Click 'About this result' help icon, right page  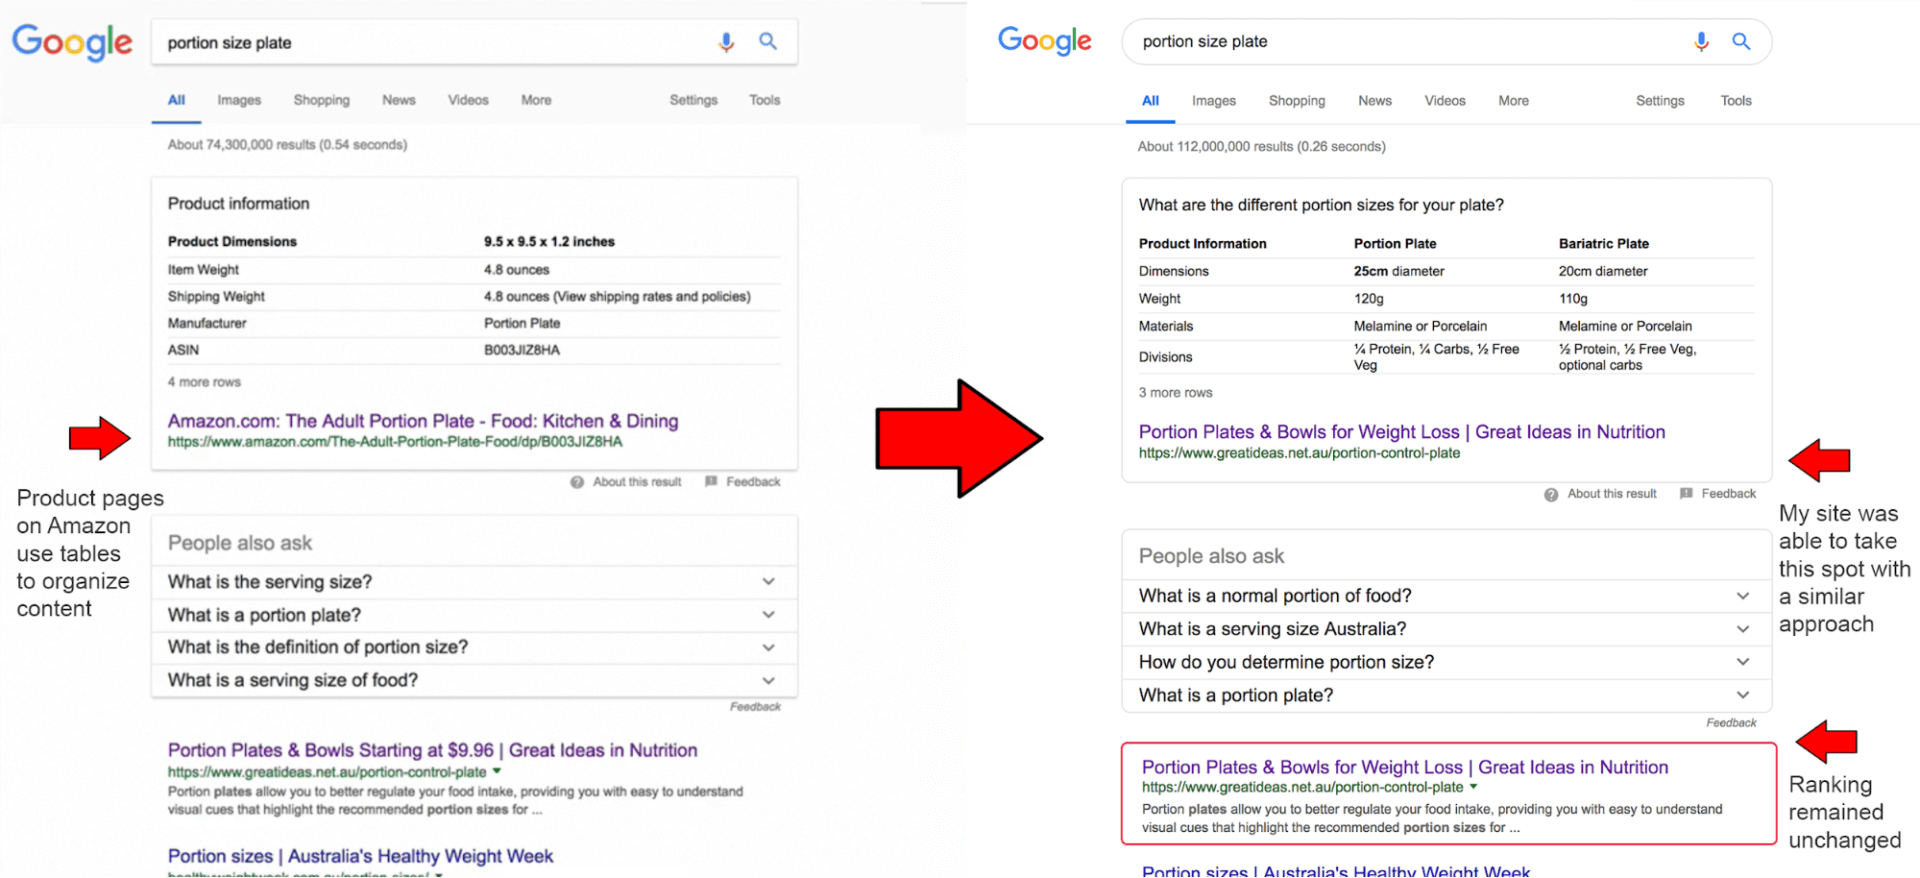click(1551, 494)
